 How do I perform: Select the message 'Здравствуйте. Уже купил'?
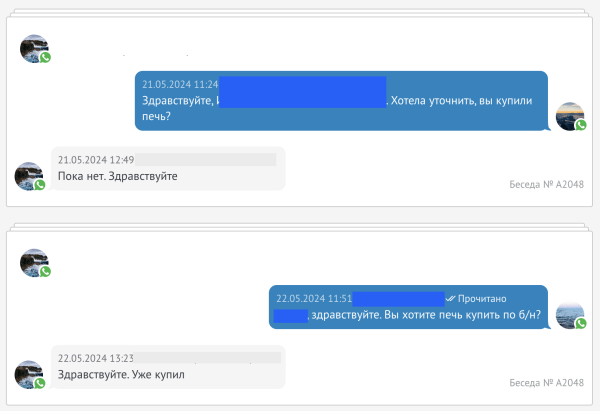coord(121,375)
